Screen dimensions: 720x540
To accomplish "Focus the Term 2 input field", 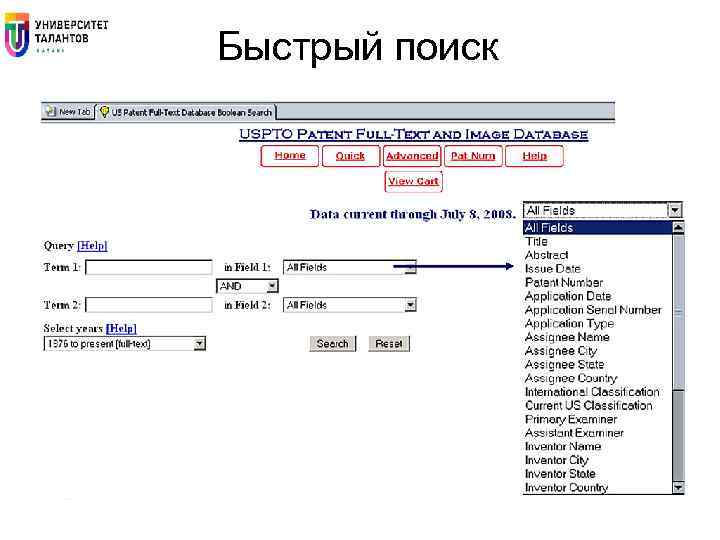I will [149, 305].
